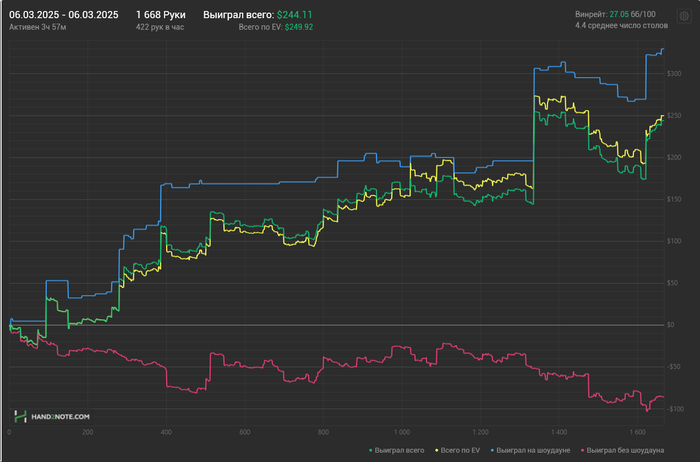The image size is (700, 462).
Task: Click the $100 y-axis label
Action: 674,241
